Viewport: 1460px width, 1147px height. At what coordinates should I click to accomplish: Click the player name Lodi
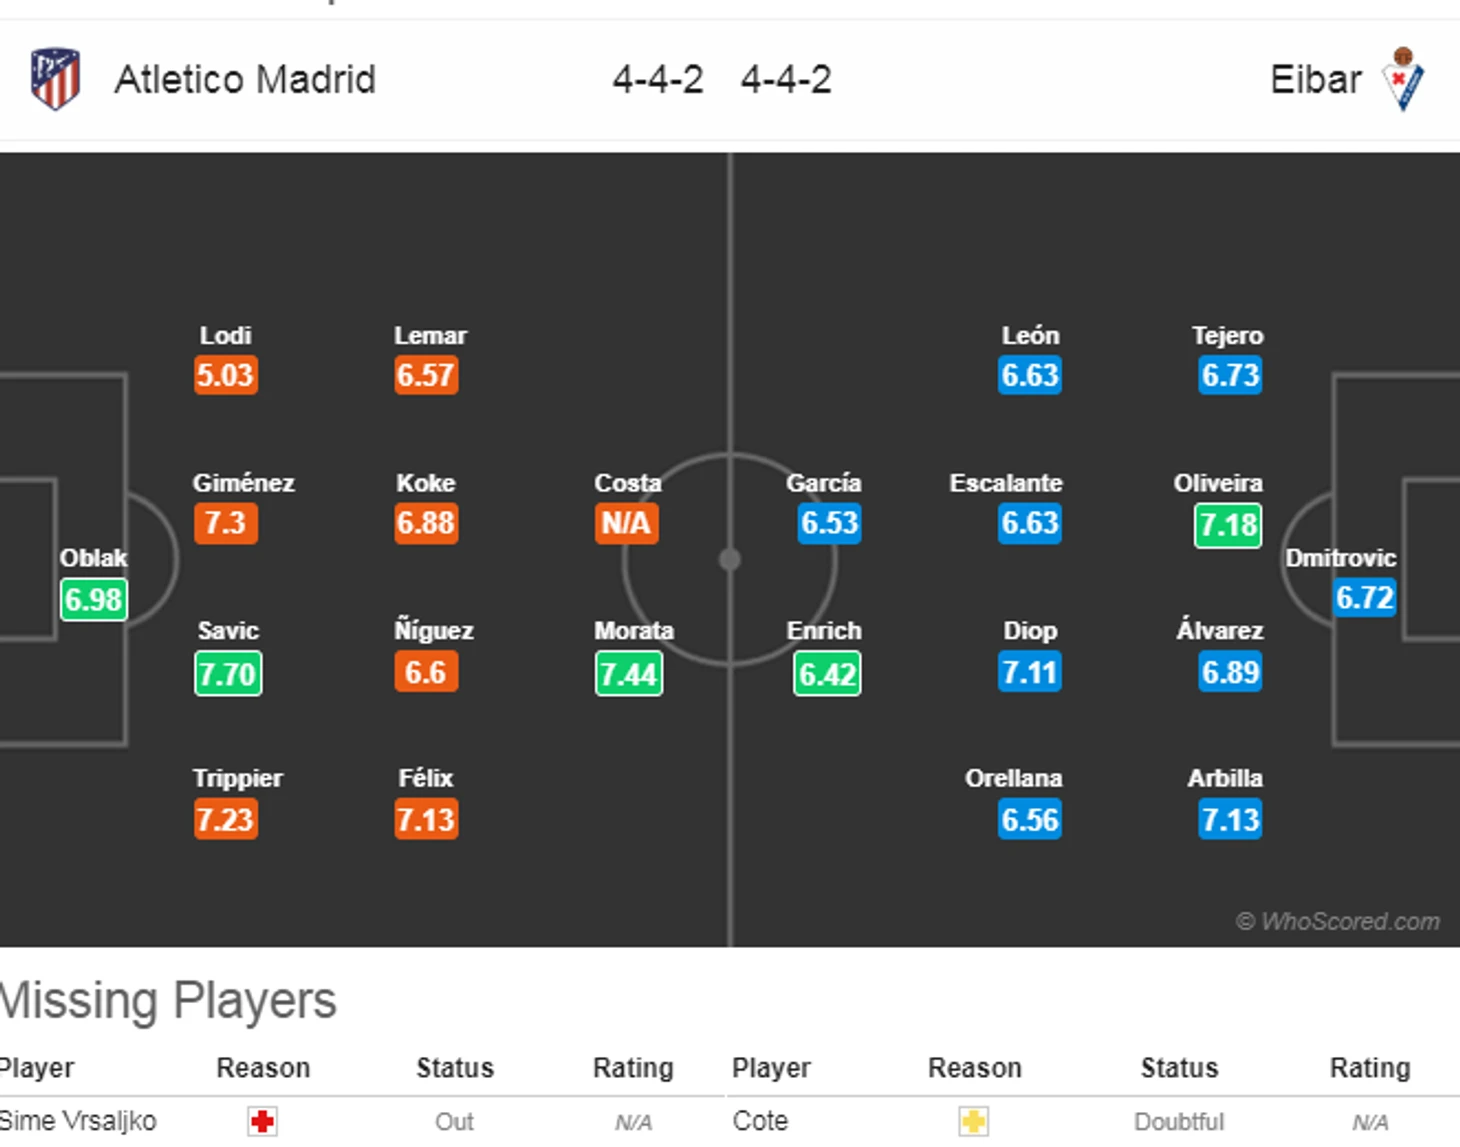225,336
